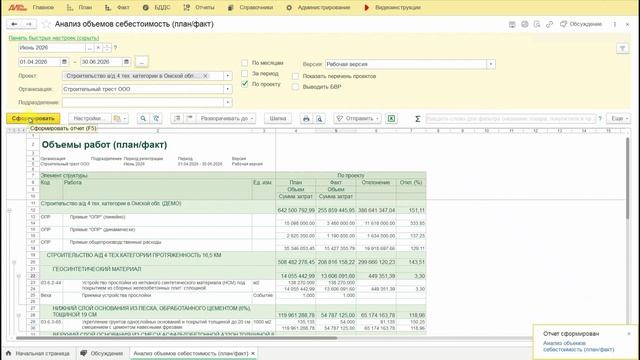Switch to Начальная страница tab

38,353
